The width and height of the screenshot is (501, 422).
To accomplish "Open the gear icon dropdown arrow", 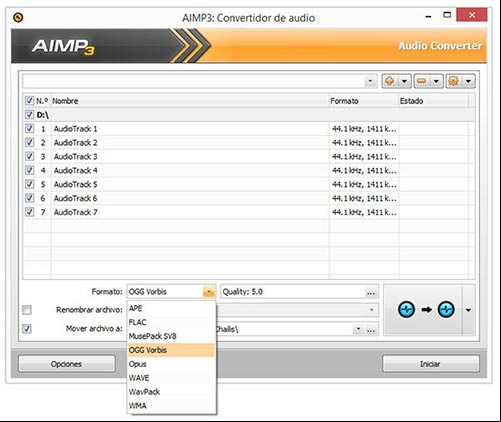I will pyautogui.click(x=468, y=81).
